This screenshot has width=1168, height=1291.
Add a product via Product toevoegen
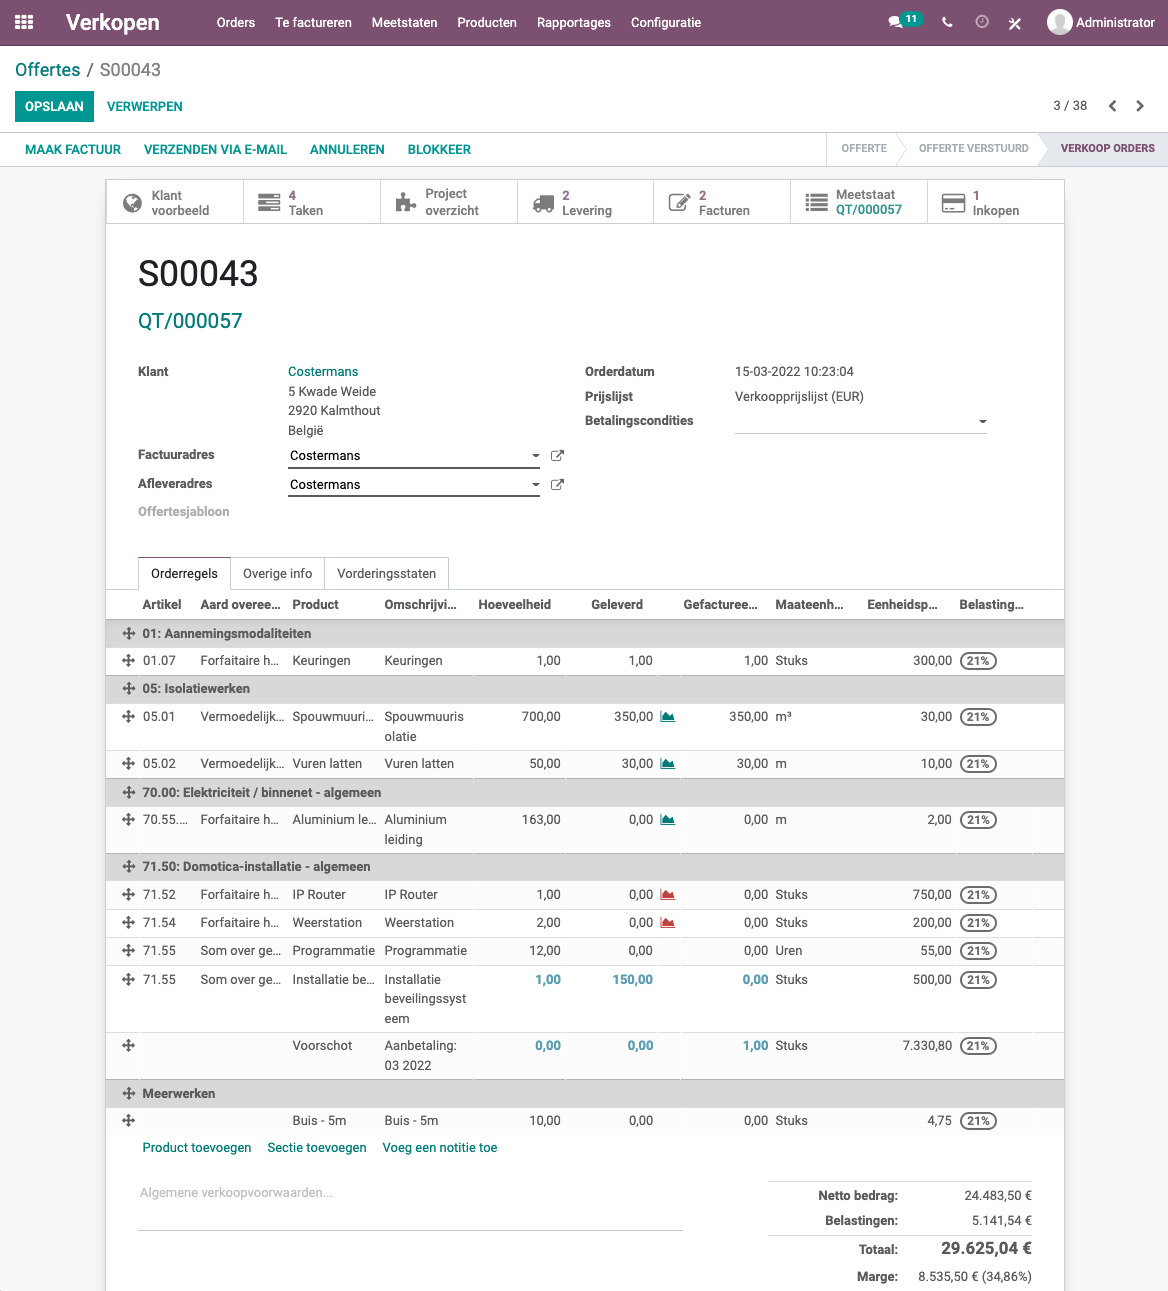196,1147
